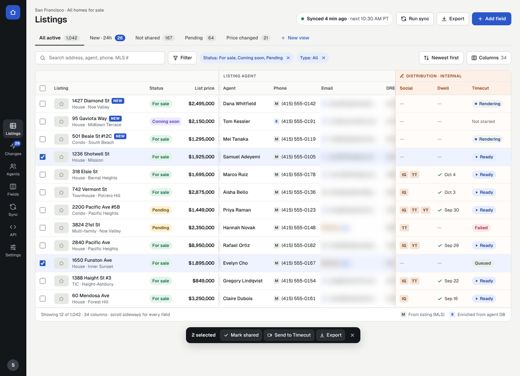Click M source badge for Dana Whitfield phone
Viewport: 520px width, 376px height.
click(276, 104)
